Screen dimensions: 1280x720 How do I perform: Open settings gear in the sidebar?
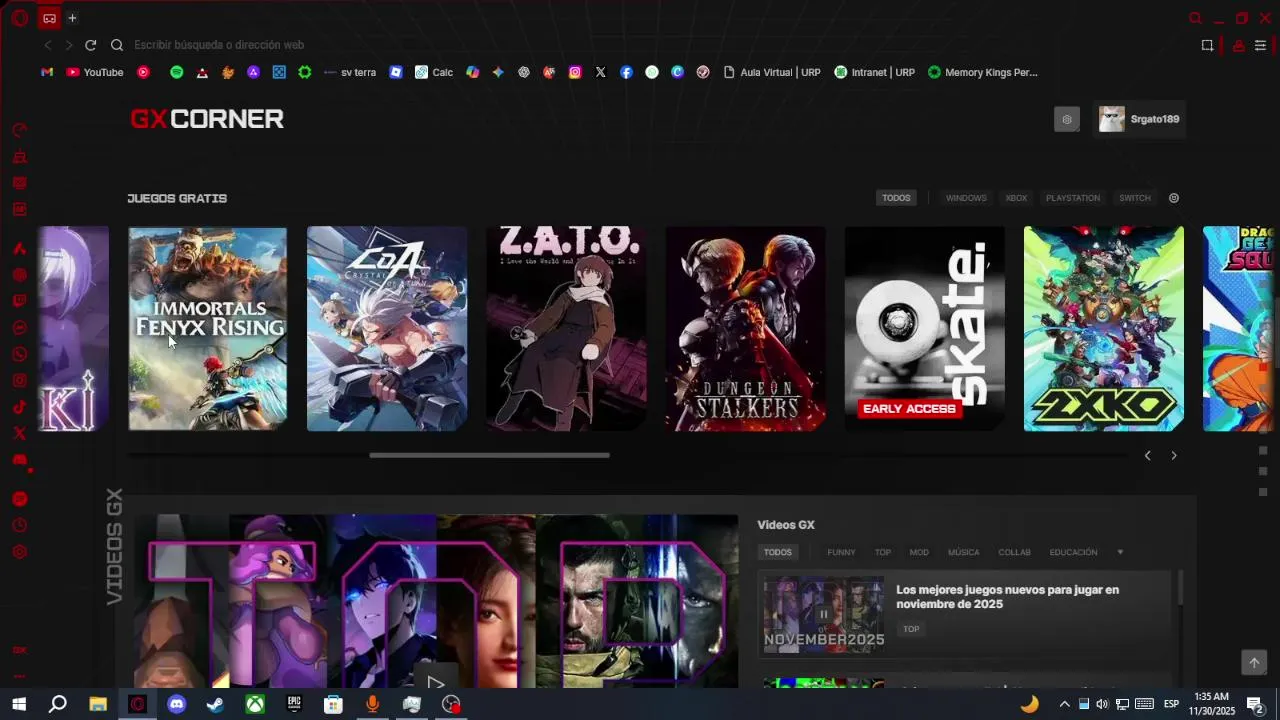[19, 552]
